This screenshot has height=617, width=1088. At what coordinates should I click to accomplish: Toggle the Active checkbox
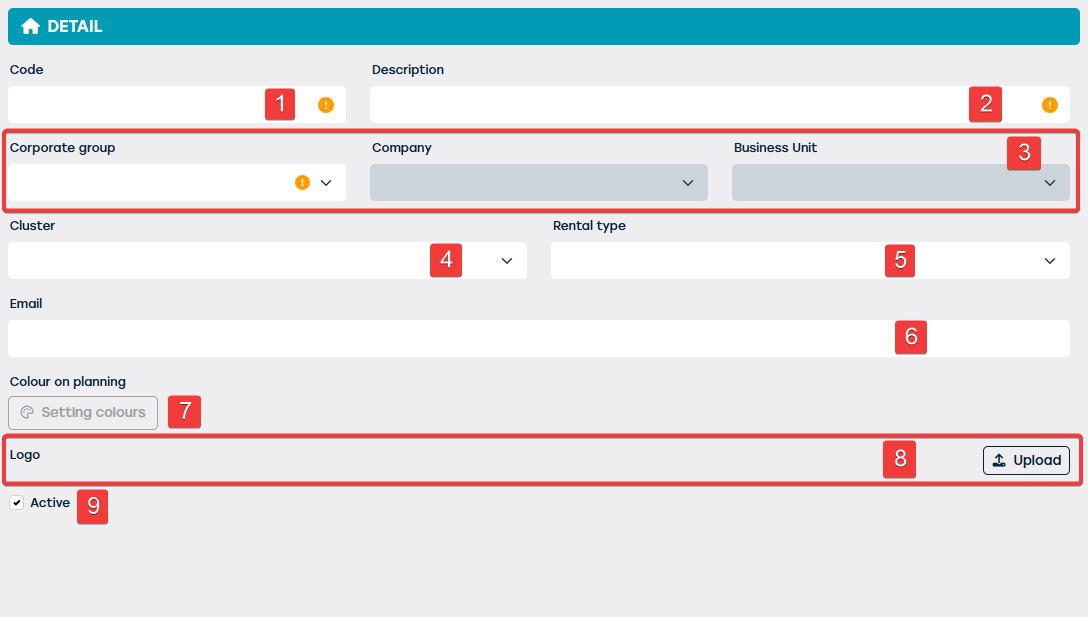point(17,502)
